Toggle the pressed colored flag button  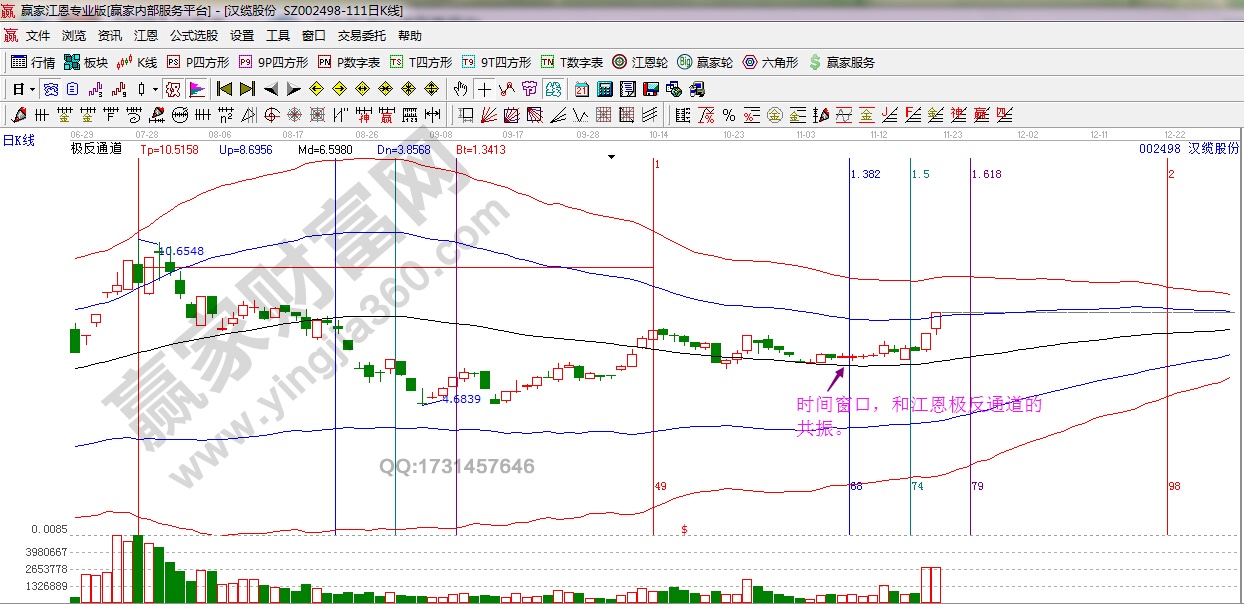click(x=196, y=89)
